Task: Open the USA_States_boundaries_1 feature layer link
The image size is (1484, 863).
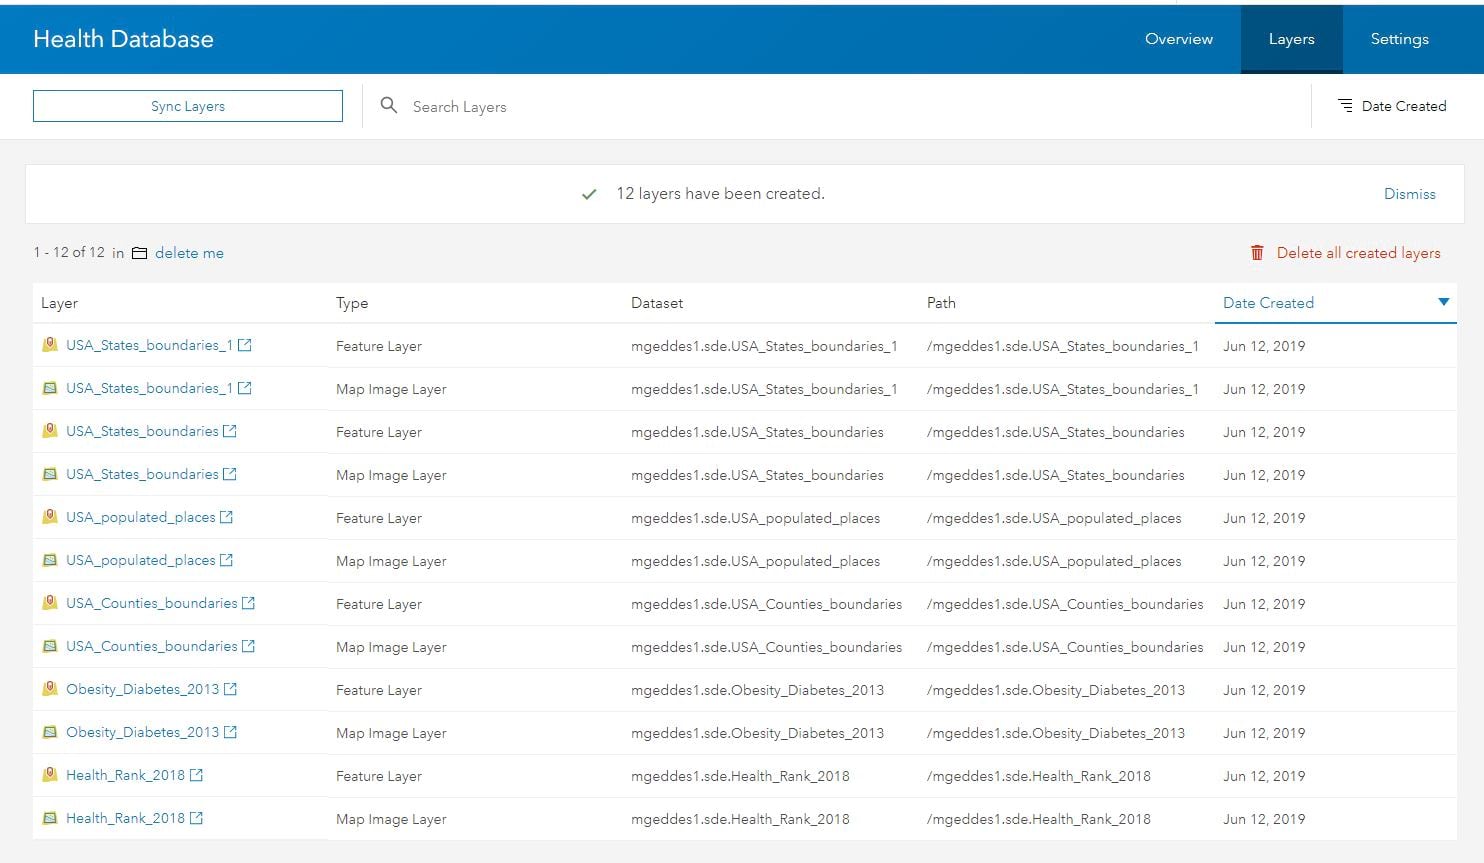Action: (150, 345)
